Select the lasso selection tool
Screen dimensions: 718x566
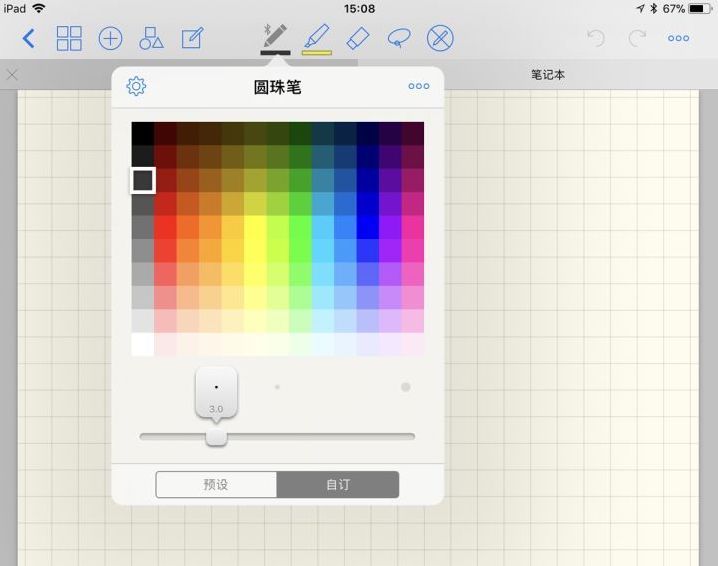point(399,38)
